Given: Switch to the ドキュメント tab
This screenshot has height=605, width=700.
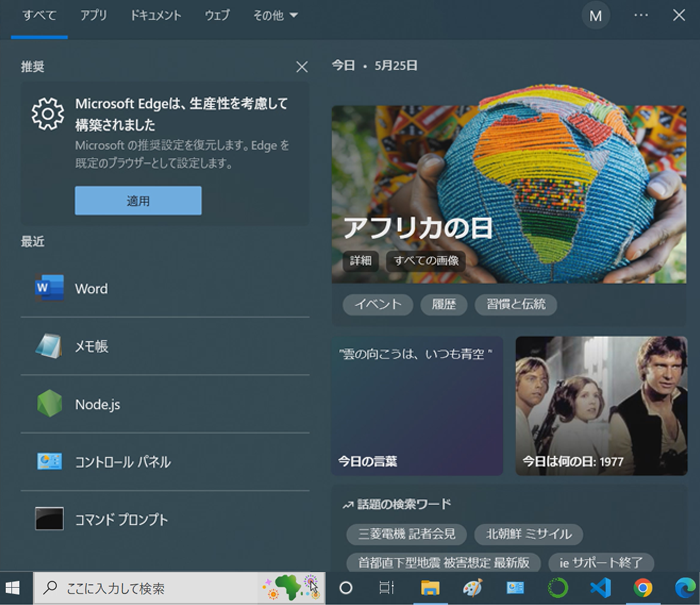Looking at the screenshot, I should point(155,16).
